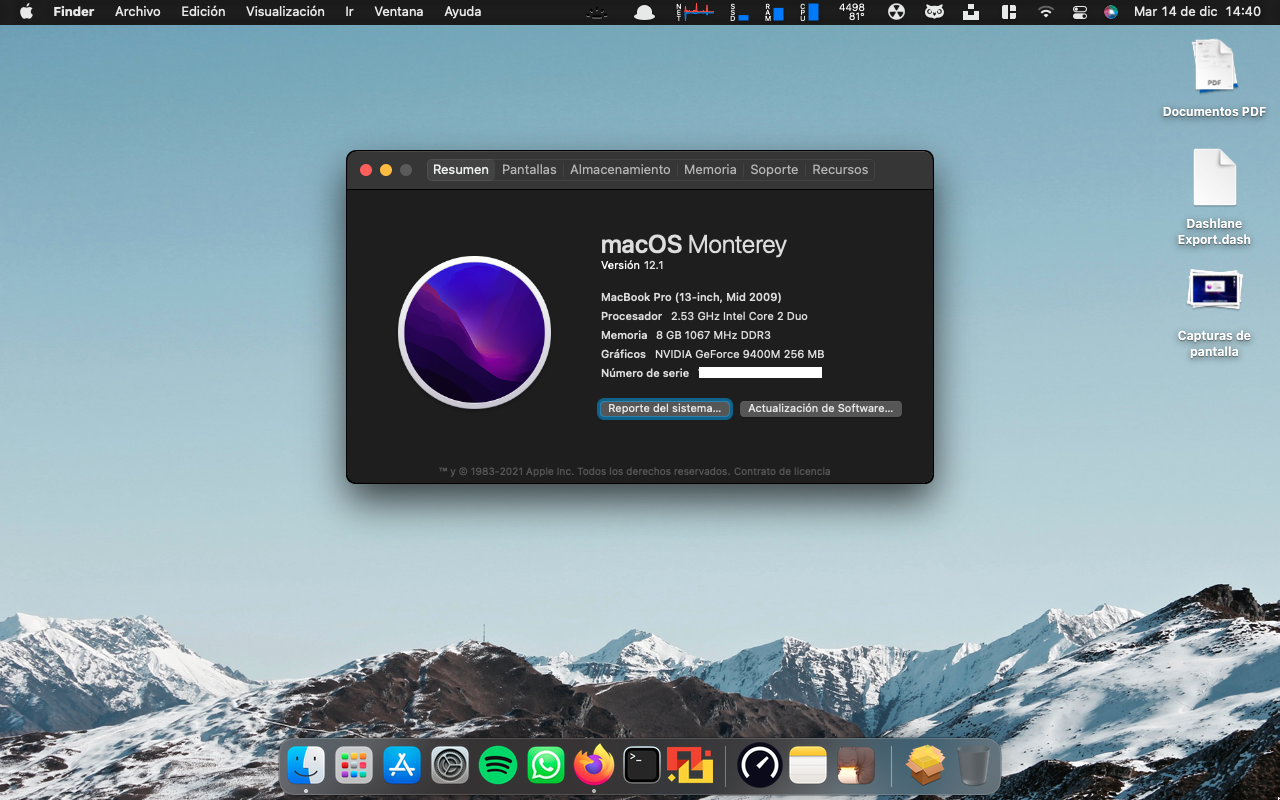The height and width of the screenshot is (800, 1280).
Task: Click the CPU usage indicator in the menu bar
Action: pyautogui.click(x=809, y=12)
